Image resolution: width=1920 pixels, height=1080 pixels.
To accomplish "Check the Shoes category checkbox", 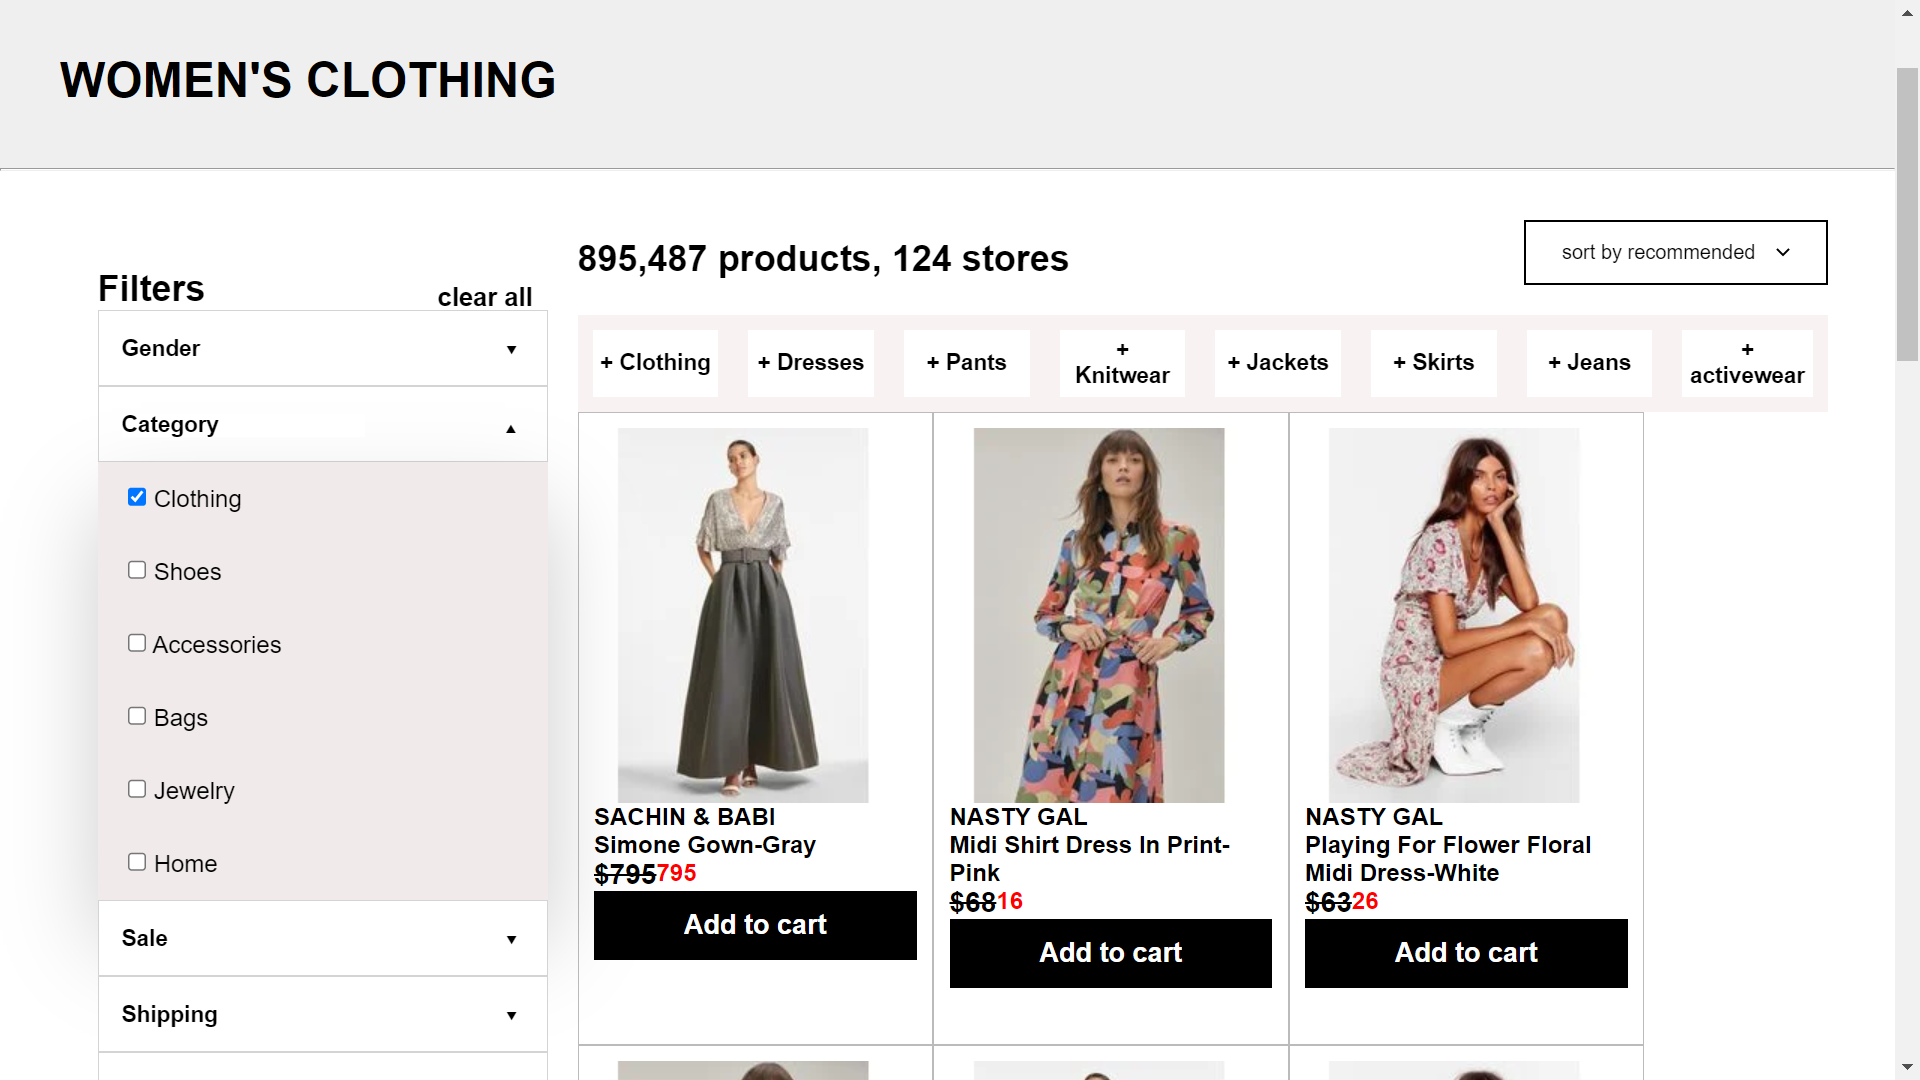I will pos(137,570).
